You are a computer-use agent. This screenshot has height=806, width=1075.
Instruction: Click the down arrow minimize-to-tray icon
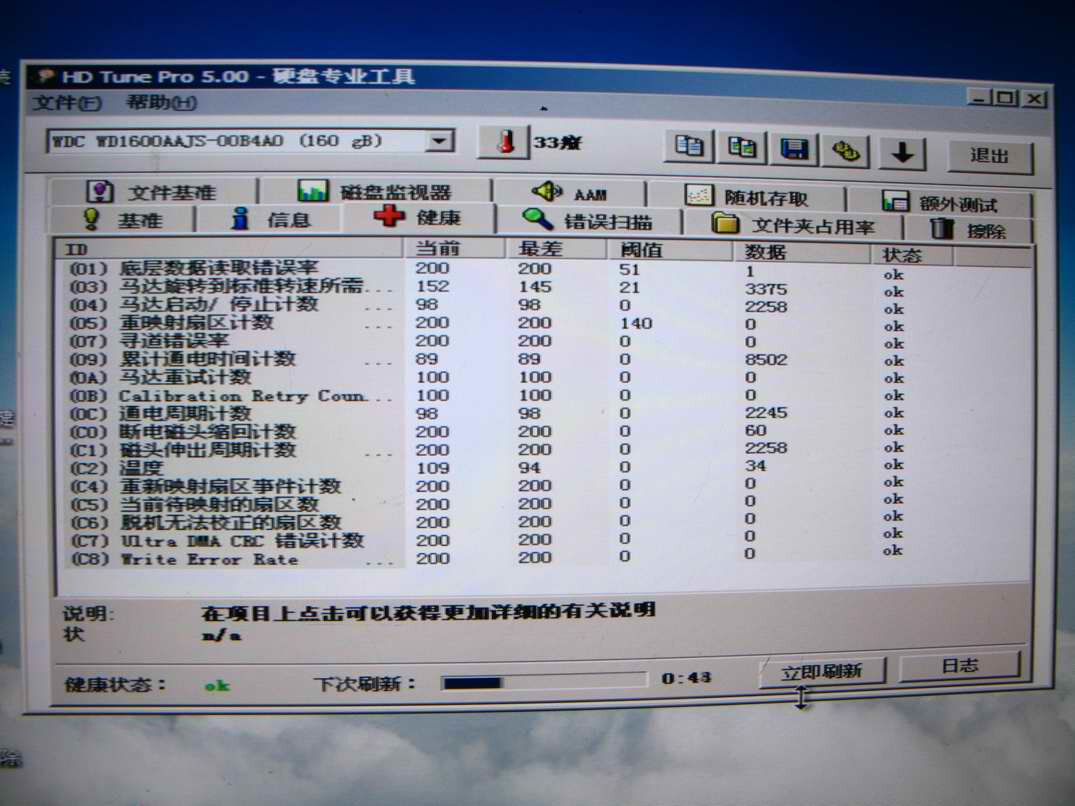(902, 154)
